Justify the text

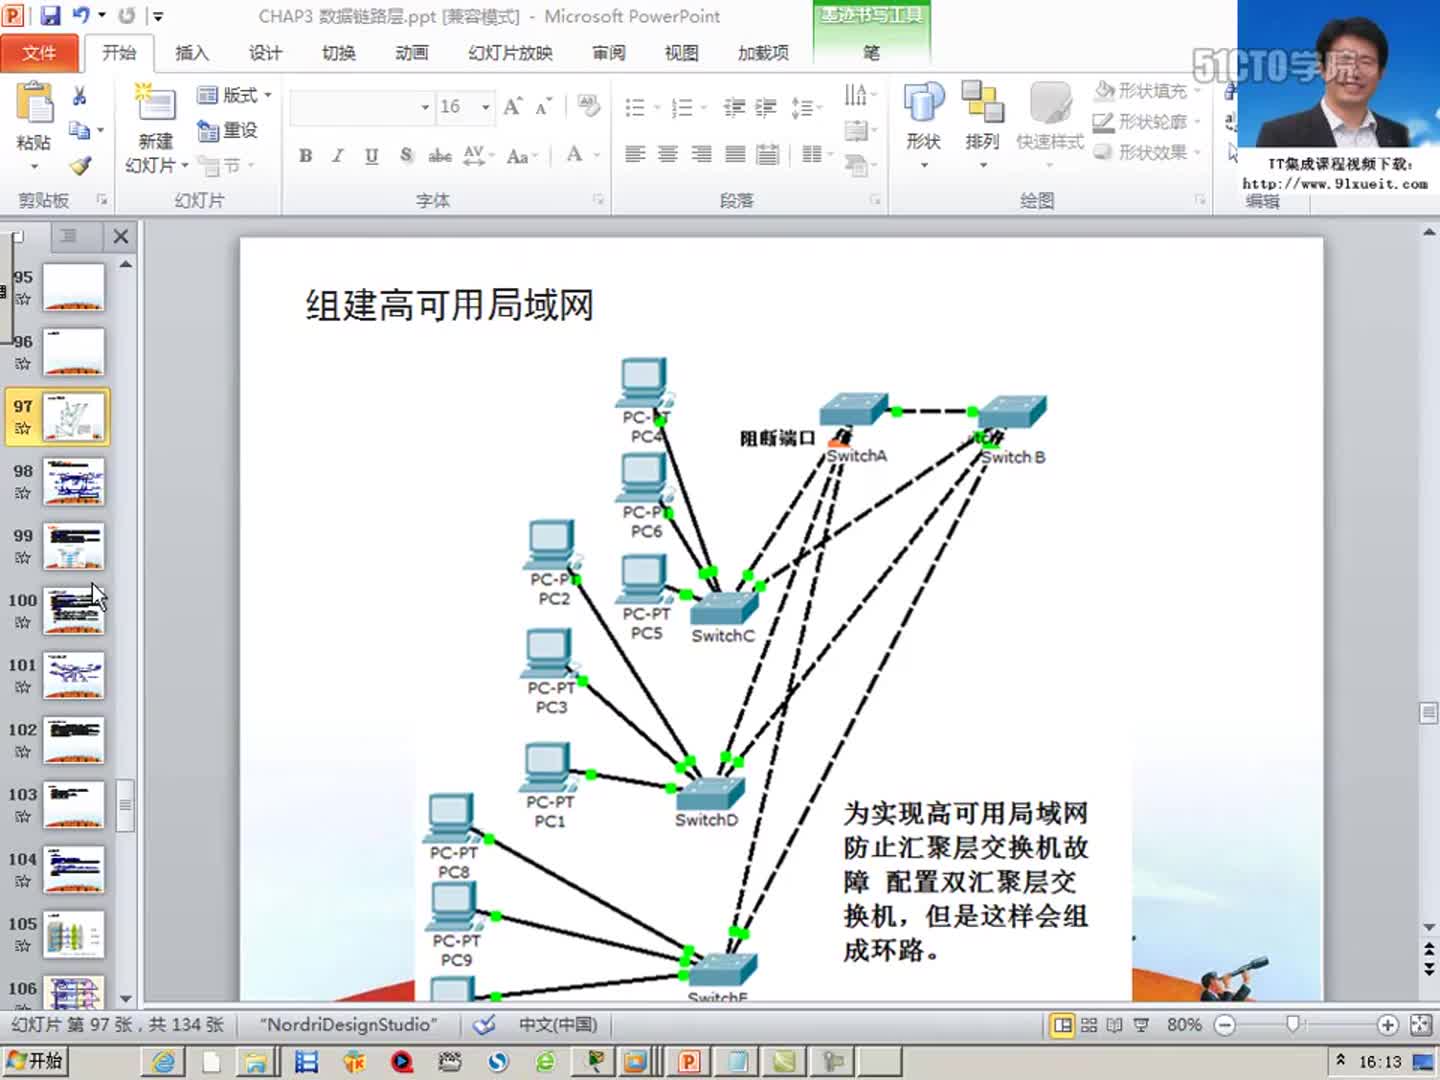[735, 154]
